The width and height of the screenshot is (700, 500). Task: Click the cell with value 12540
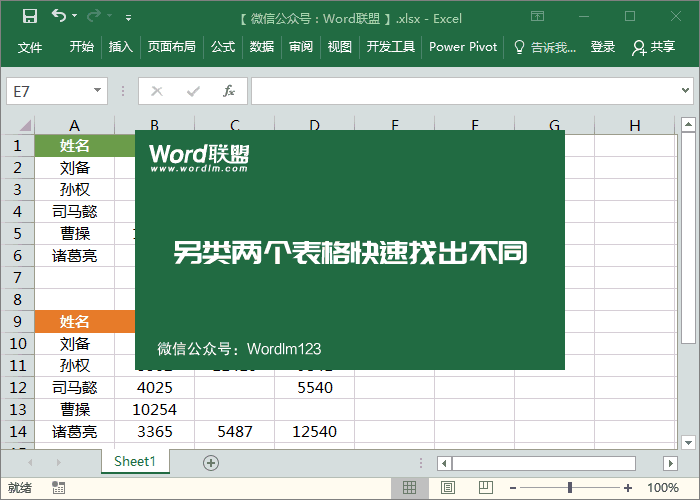[315, 432]
